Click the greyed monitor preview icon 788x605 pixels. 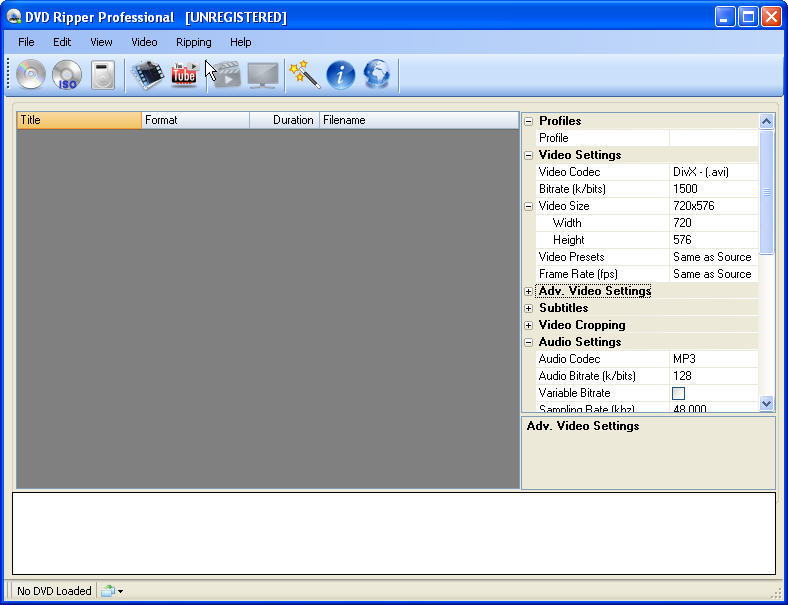263,75
